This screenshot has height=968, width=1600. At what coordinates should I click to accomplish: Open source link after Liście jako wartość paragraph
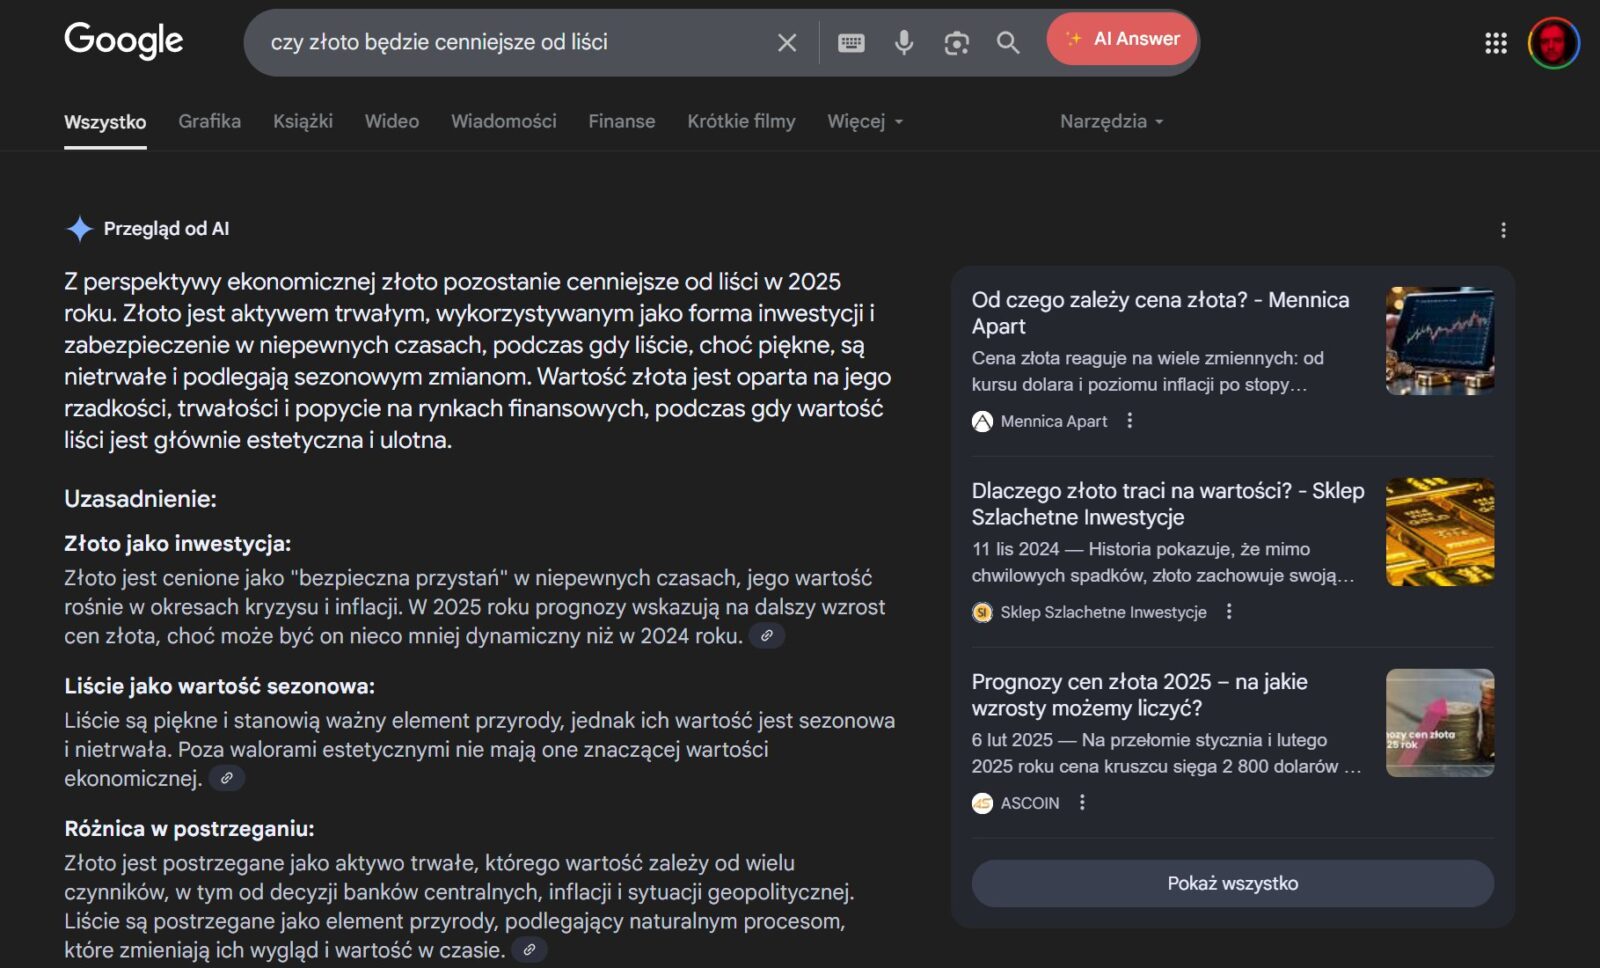227,778
